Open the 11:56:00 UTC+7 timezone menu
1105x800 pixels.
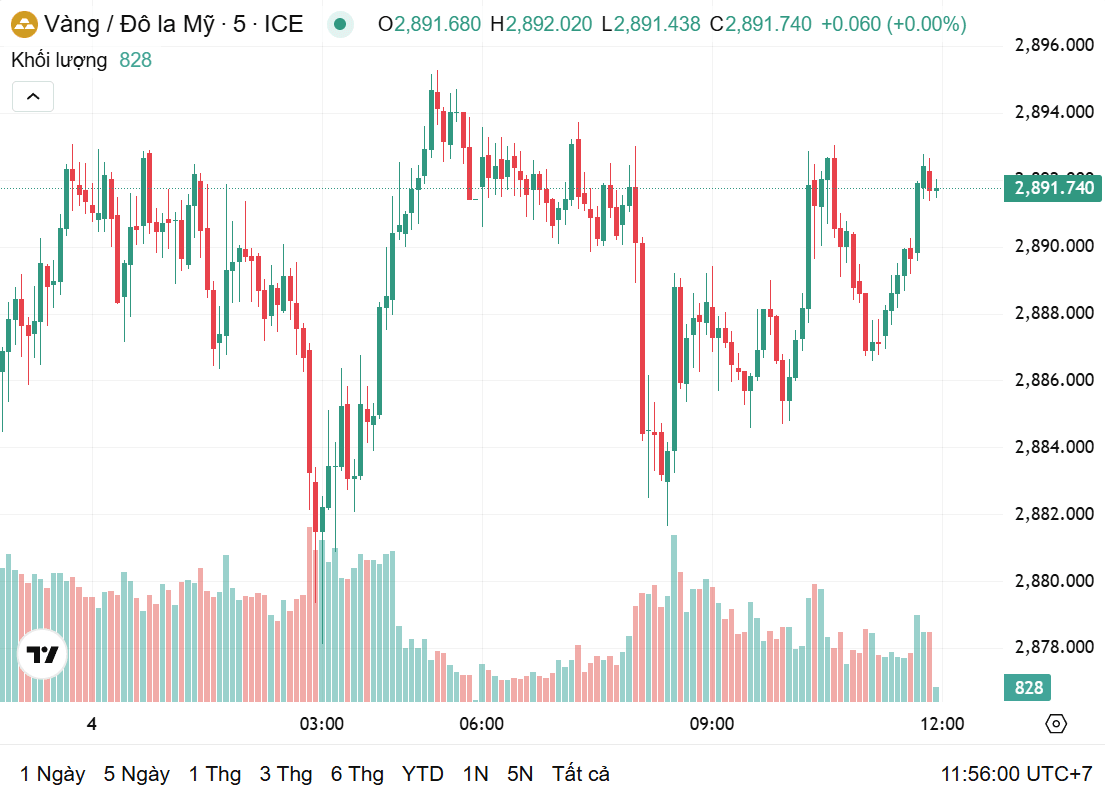click(x=1016, y=774)
